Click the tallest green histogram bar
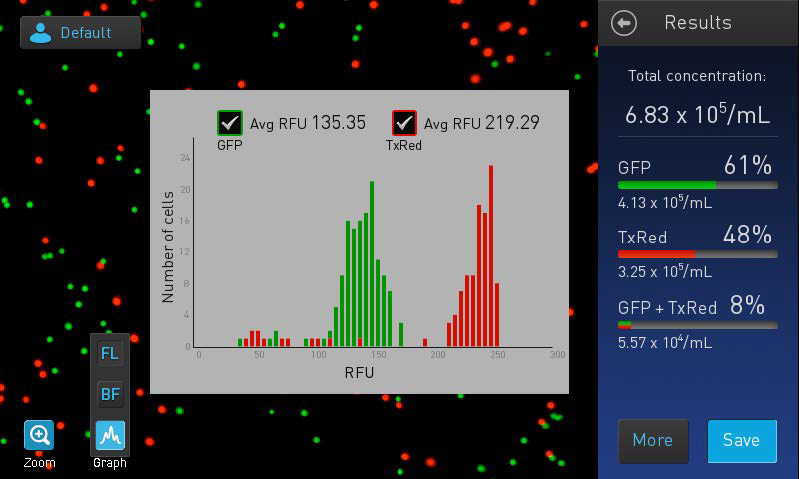This screenshot has height=479, width=799. tap(372, 264)
